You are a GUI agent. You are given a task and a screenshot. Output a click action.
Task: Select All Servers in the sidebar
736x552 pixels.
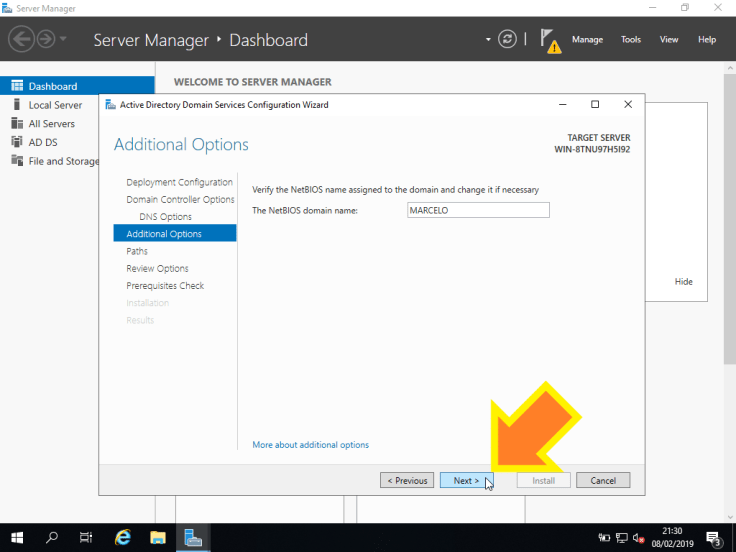(x=51, y=124)
